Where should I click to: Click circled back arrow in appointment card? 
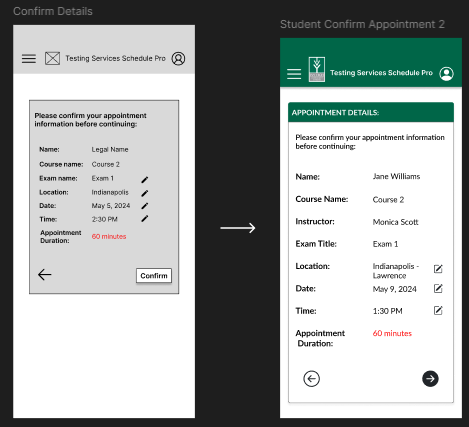(x=311, y=379)
